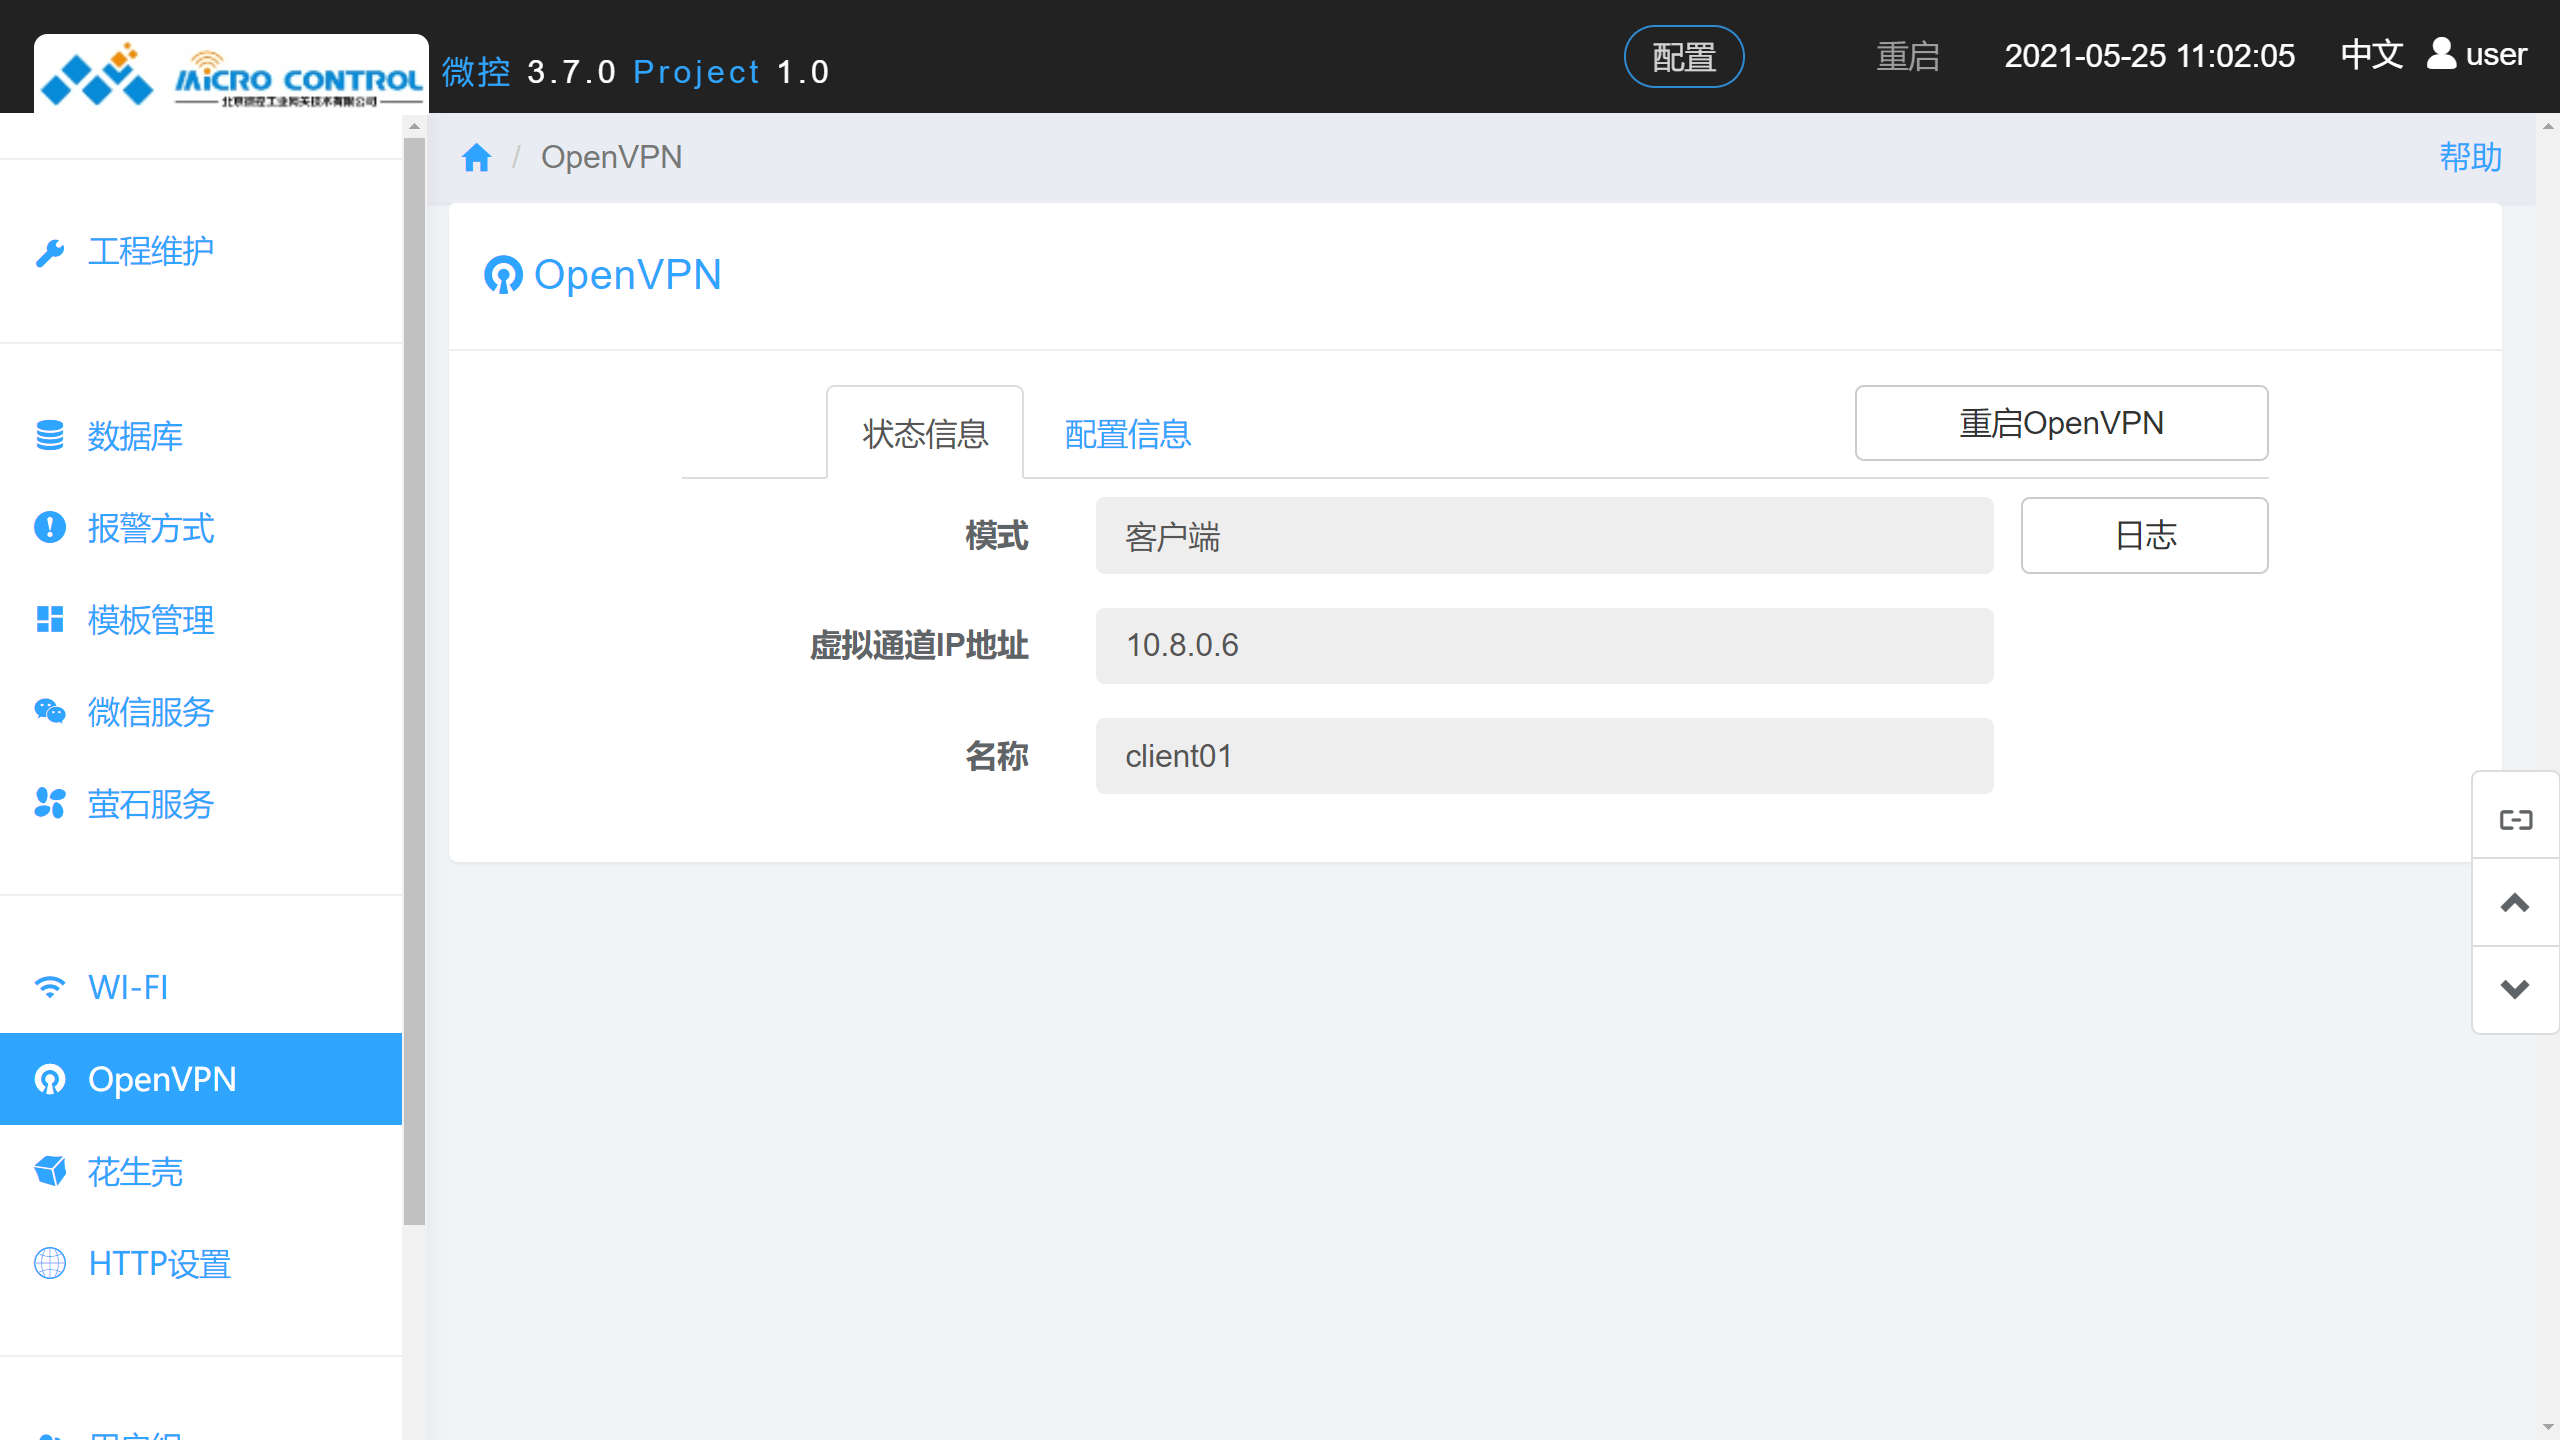Open 微信服务 WeChat service icon
2560x1440 pixels.
click(x=51, y=712)
